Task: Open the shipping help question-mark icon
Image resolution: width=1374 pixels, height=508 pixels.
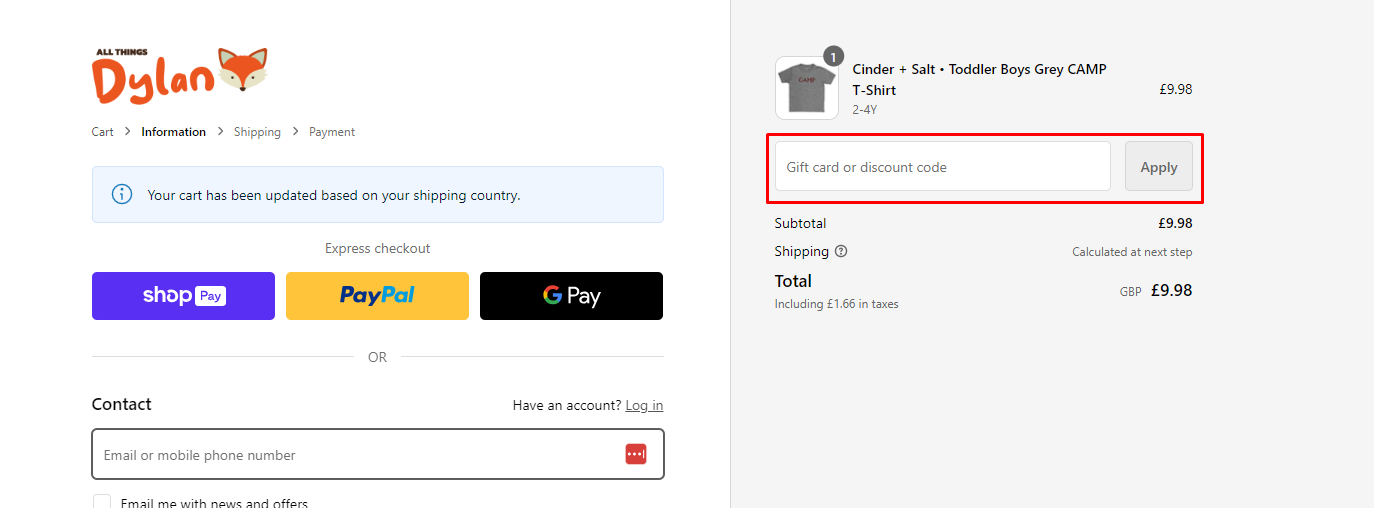Action: point(841,251)
